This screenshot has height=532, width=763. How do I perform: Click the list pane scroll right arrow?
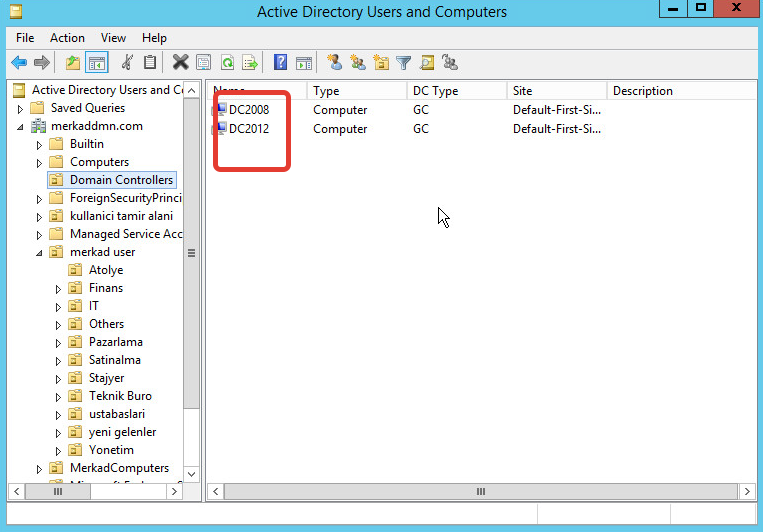tap(747, 492)
